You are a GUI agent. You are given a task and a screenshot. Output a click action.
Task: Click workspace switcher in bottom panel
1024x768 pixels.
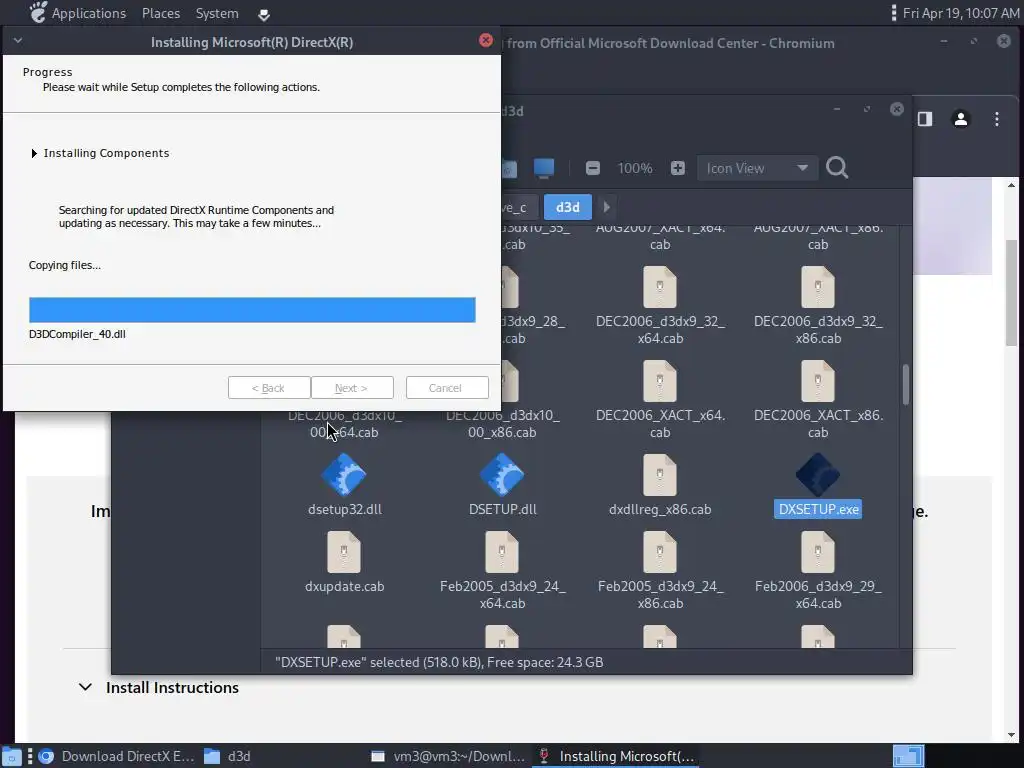908,756
